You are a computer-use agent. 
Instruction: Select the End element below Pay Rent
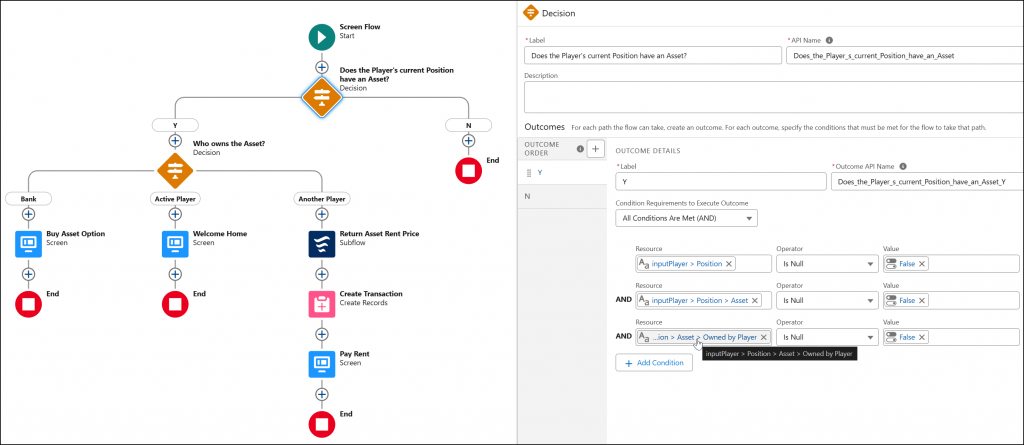[321, 424]
